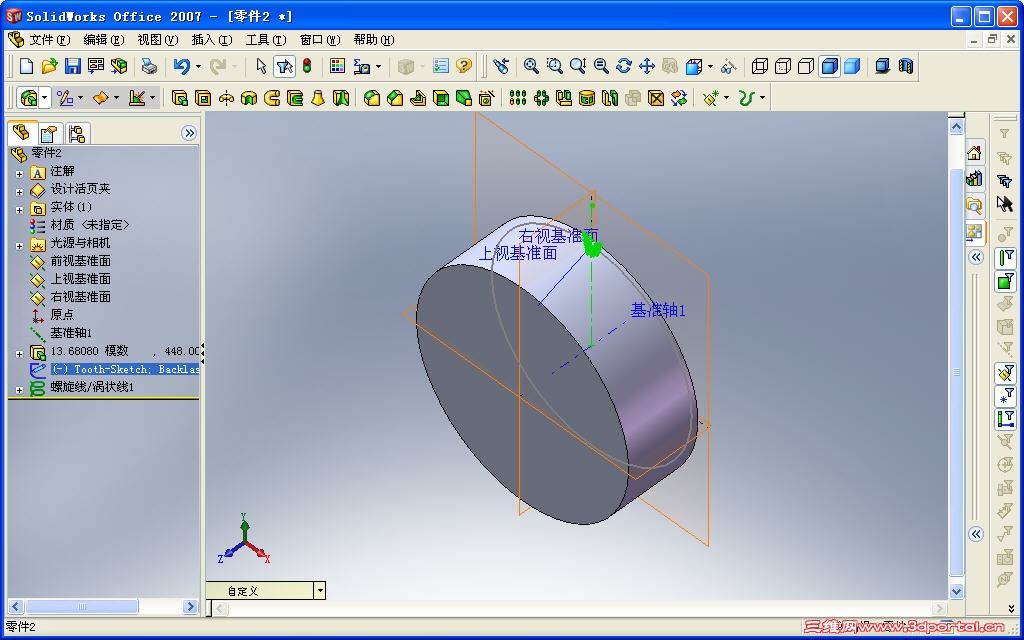1024x640 pixels.
Task: Save the part with the floppy icon
Action: tap(72, 66)
